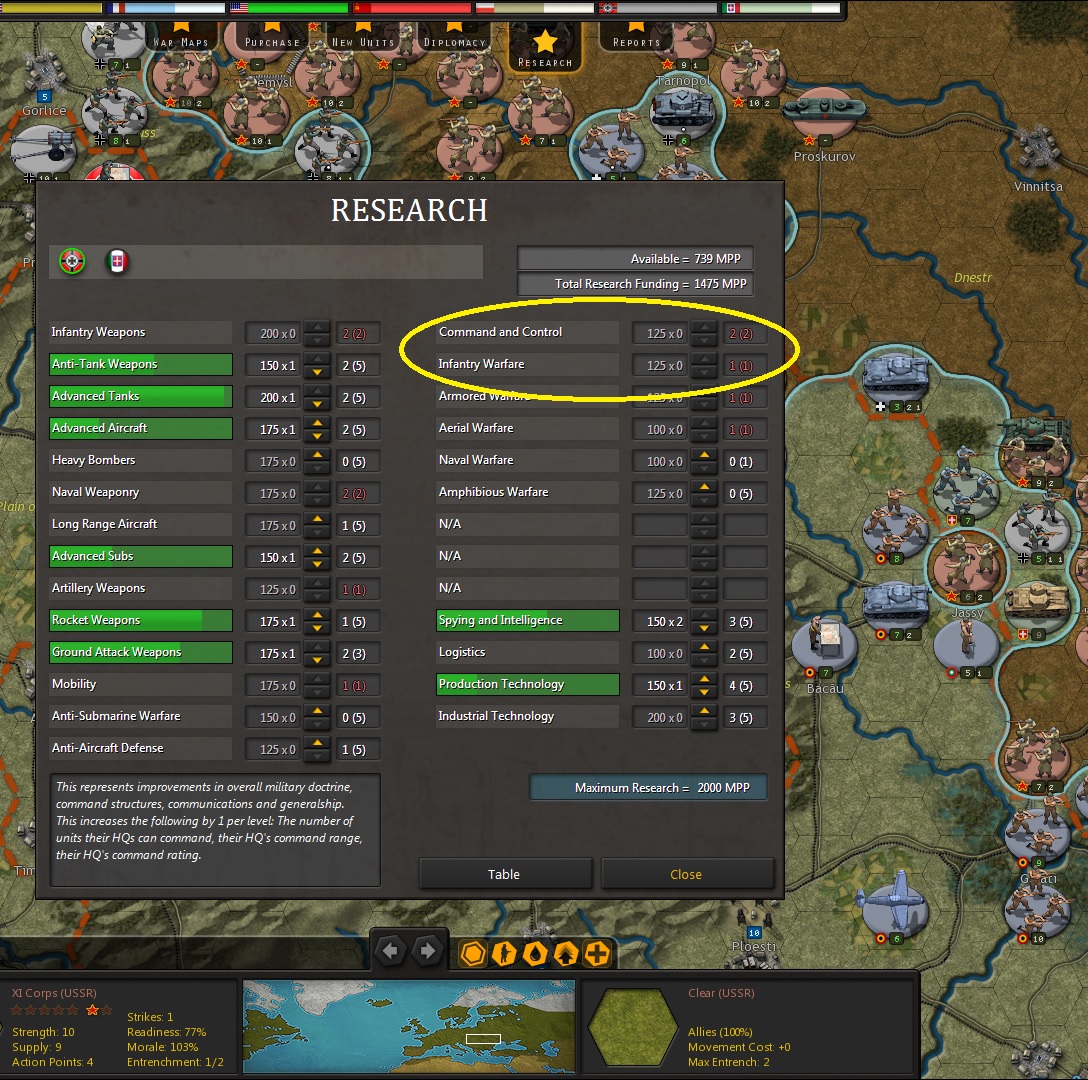
Task: Toggle the soldier unit display icon
Action: tap(504, 953)
